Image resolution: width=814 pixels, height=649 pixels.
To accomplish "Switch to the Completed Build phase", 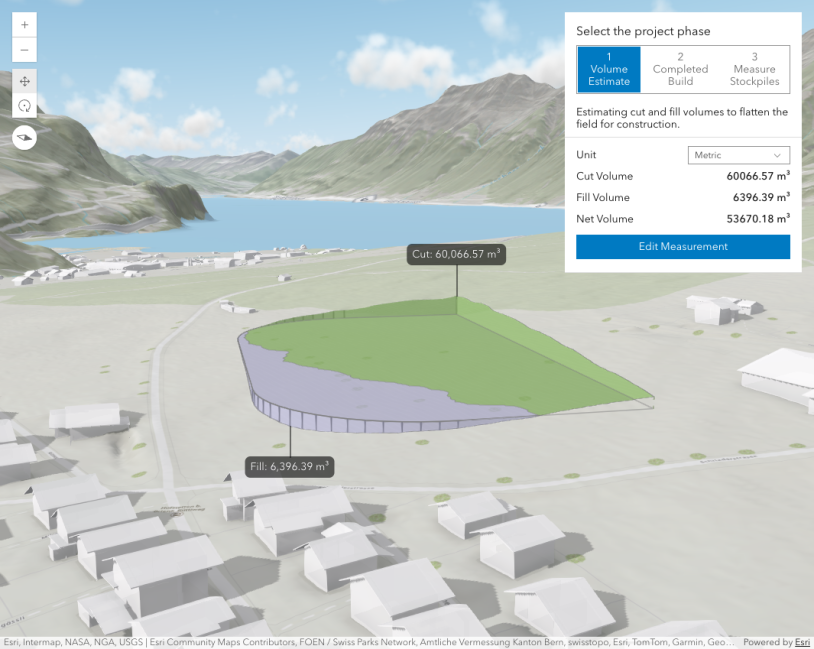I will (x=680, y=69).
